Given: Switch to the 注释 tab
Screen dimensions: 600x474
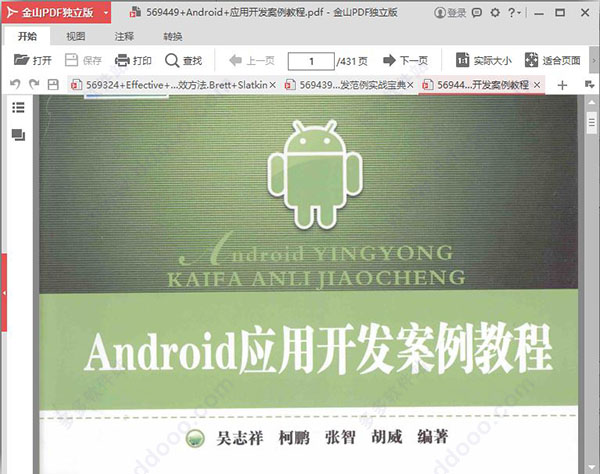Looking at the screenshot, I should coord(124,36).
